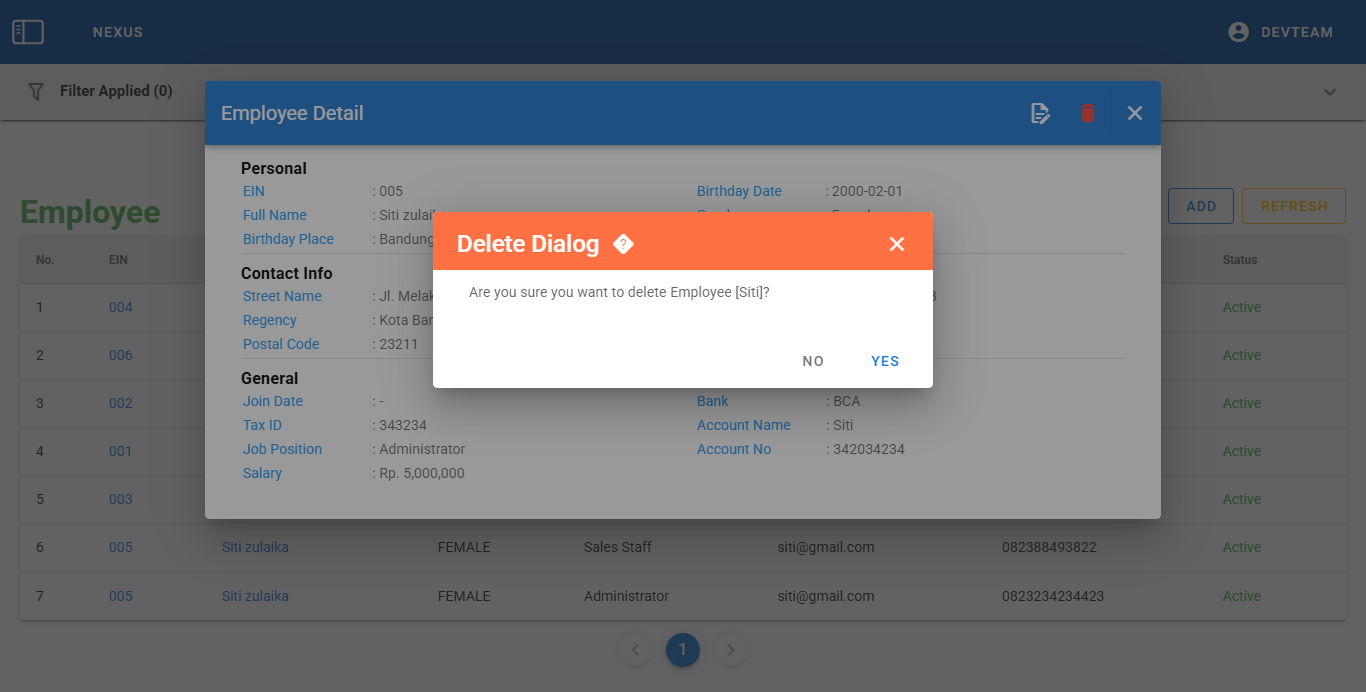Click the ADD employee button
Image resolution: width=1366 pixels, height=692 pixels.
[x=1201, y=206]
